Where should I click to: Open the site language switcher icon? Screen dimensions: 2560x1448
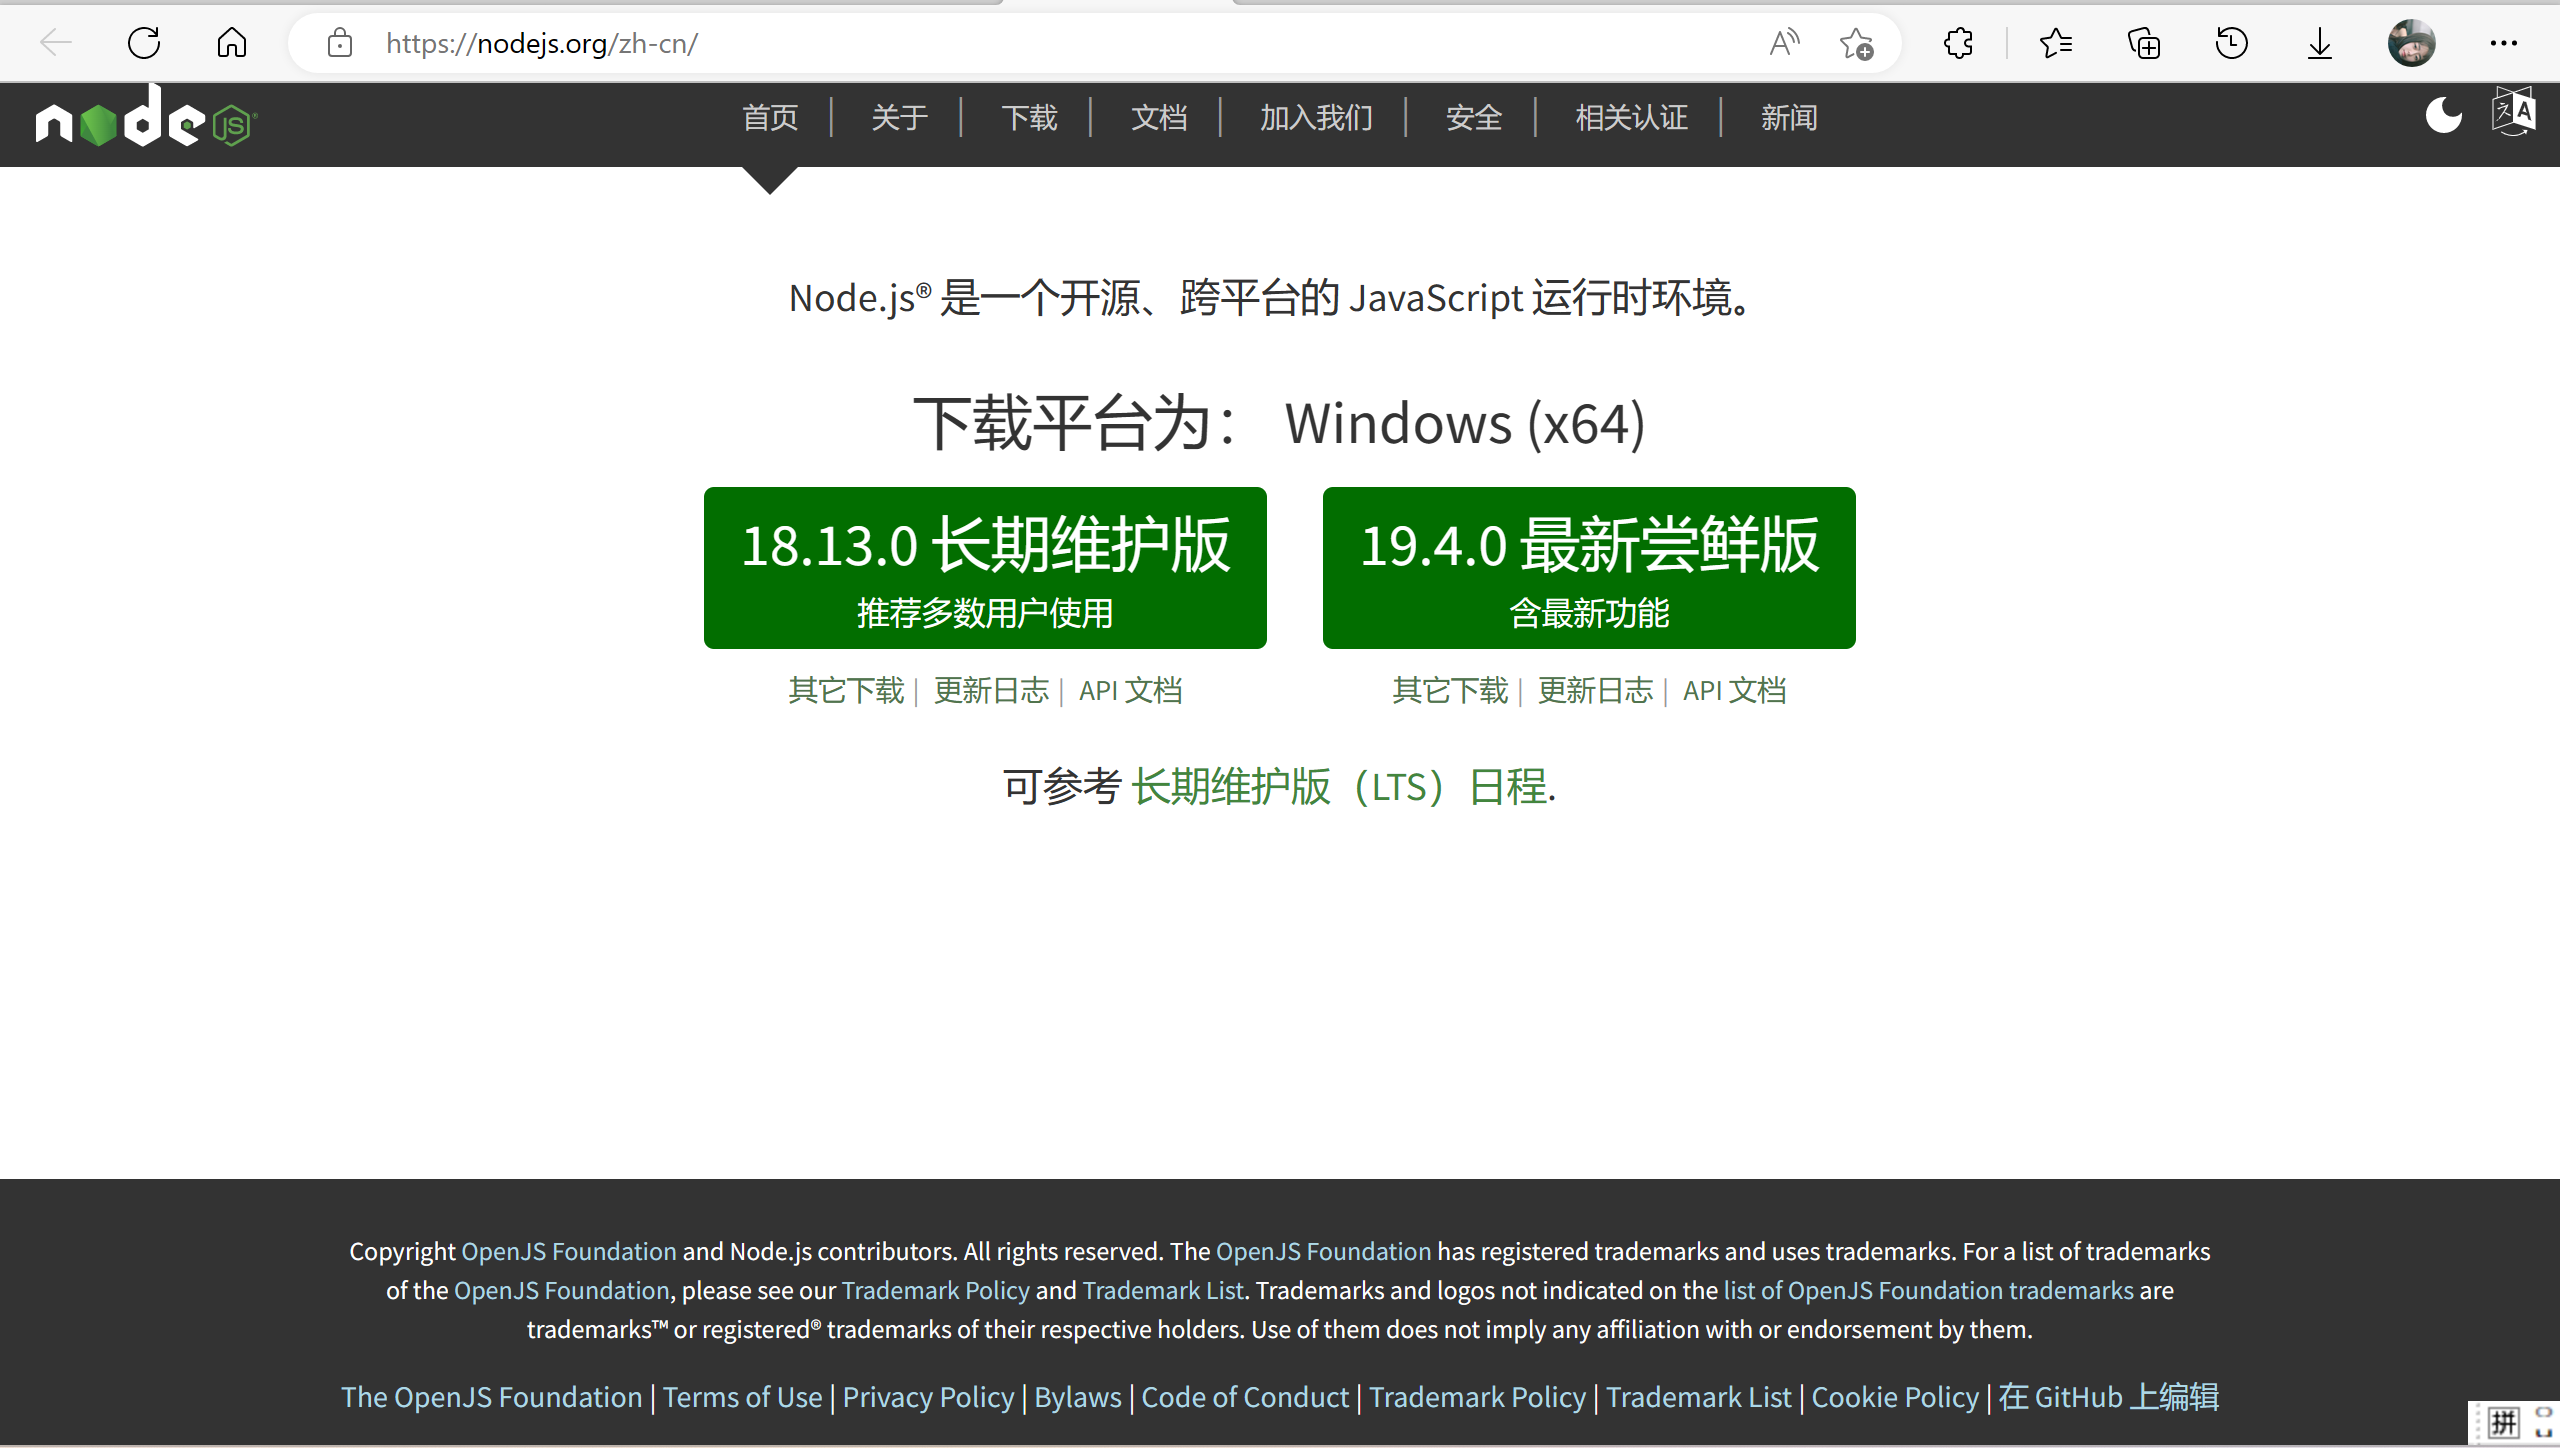pos(2514,112)
